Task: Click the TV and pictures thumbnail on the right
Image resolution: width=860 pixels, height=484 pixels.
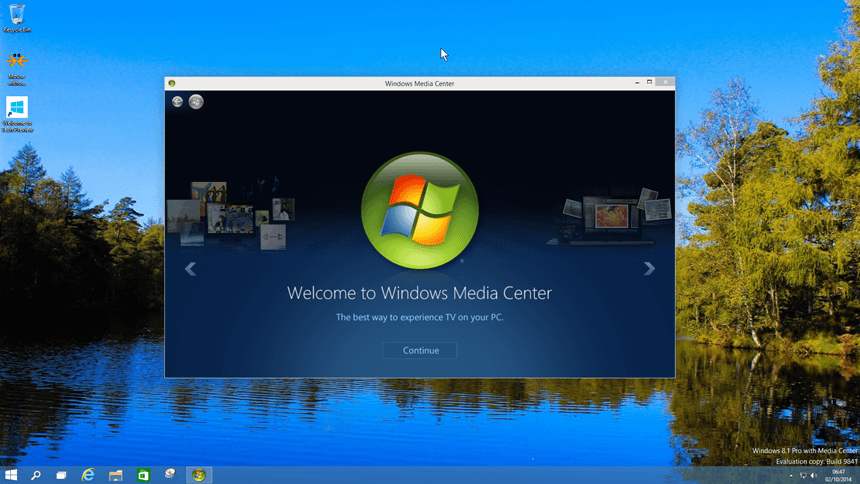Action: 609,217
